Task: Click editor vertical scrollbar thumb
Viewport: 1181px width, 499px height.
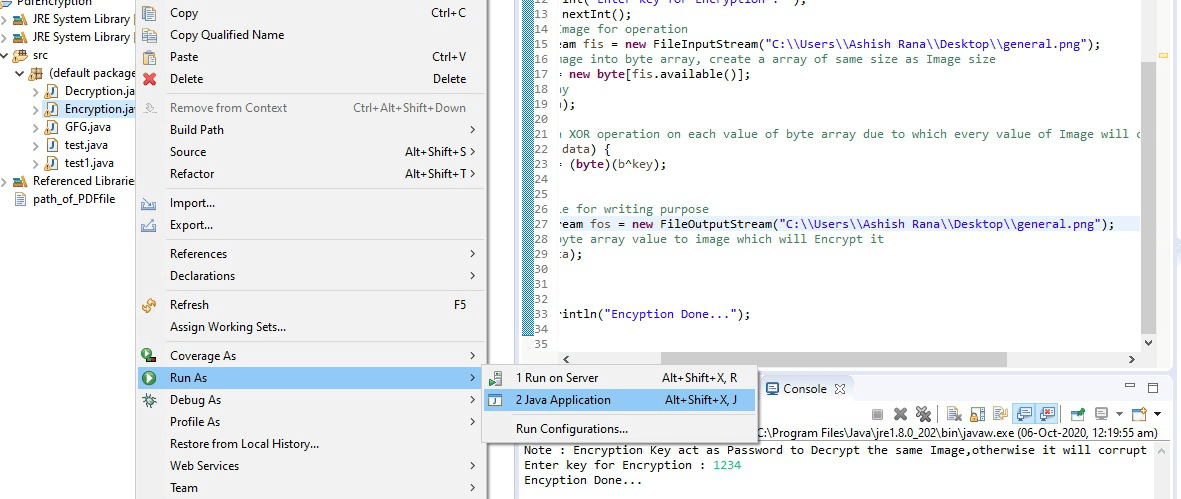Action: [1148, 198]
